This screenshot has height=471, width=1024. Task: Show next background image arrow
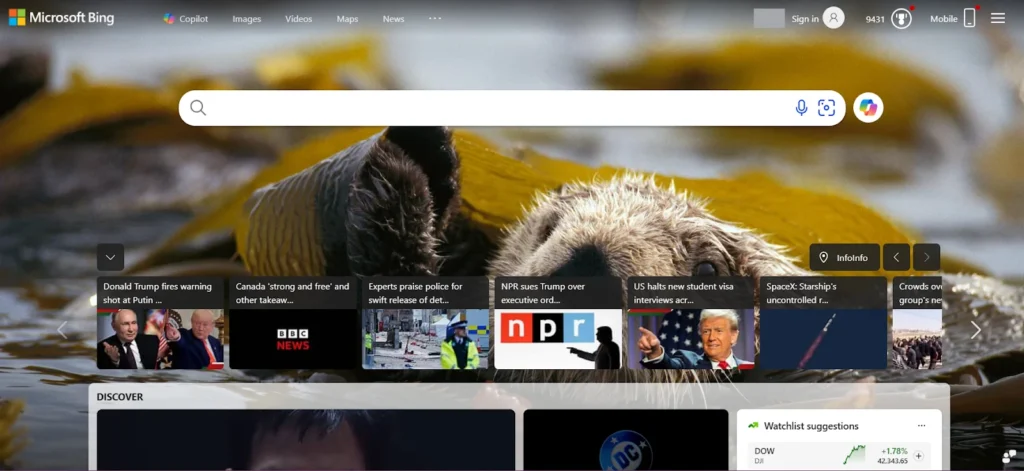click(927, 257)
